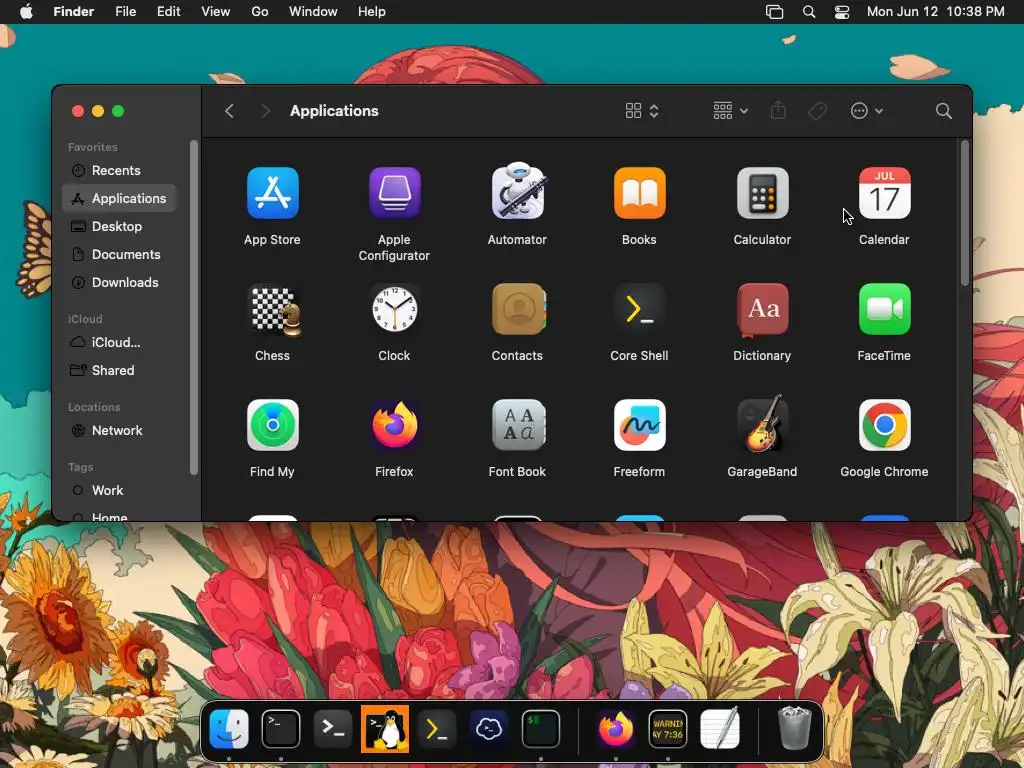Open Firefox from the Dock
Screen dimensions: 1024x768
[x=615, y=729]
